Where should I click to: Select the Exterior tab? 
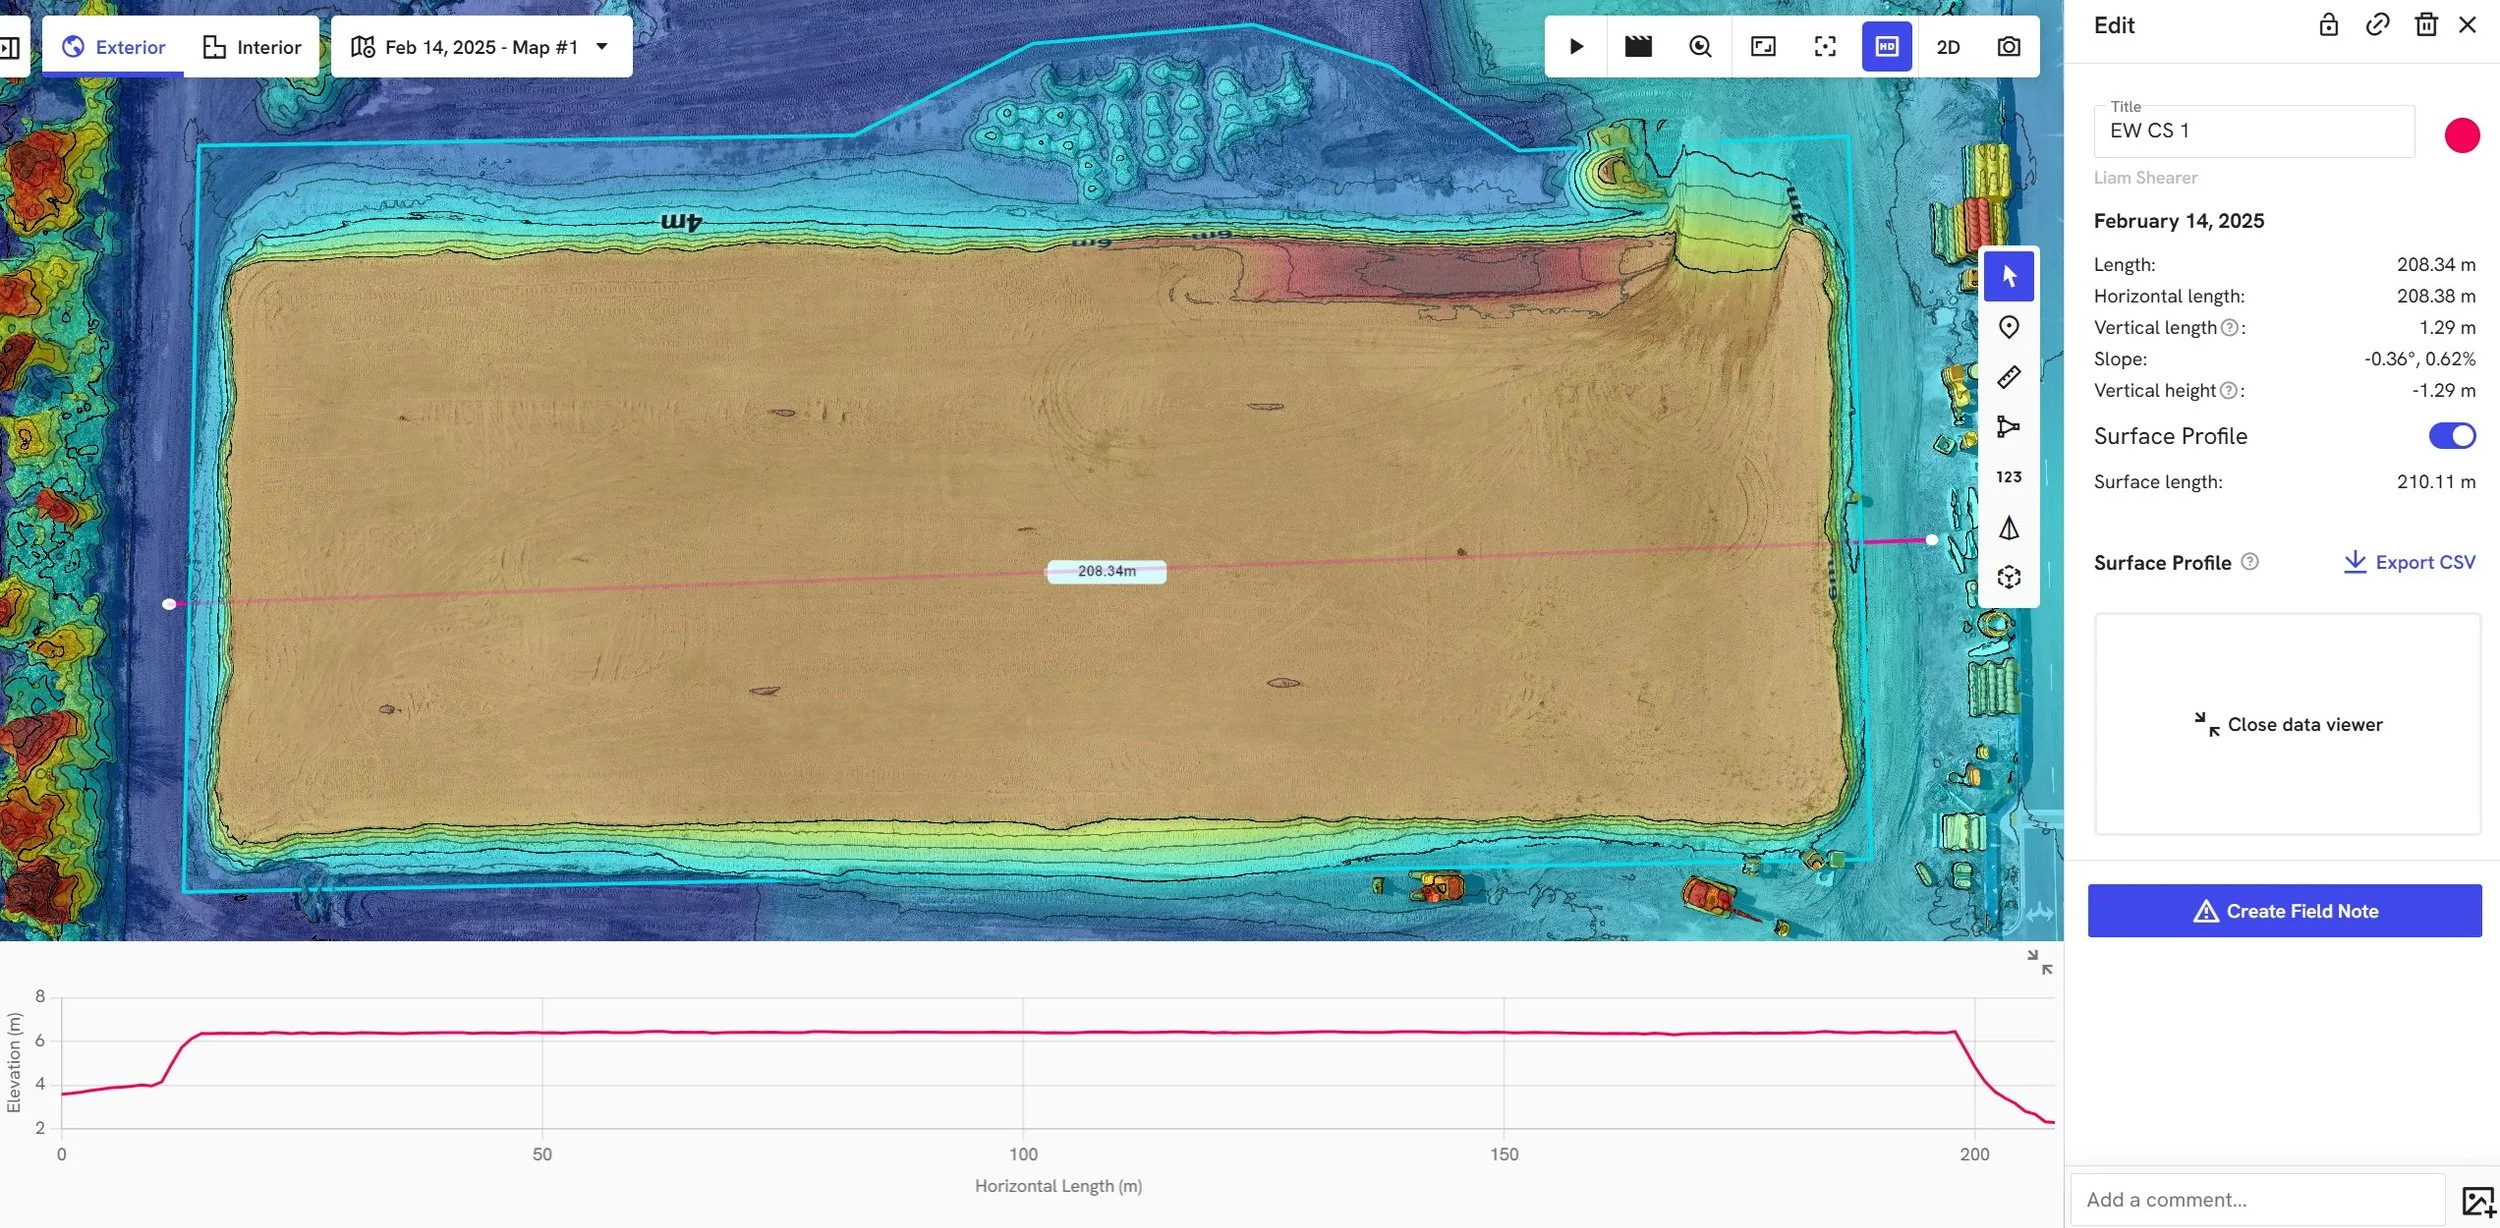(x=113, y=46)
